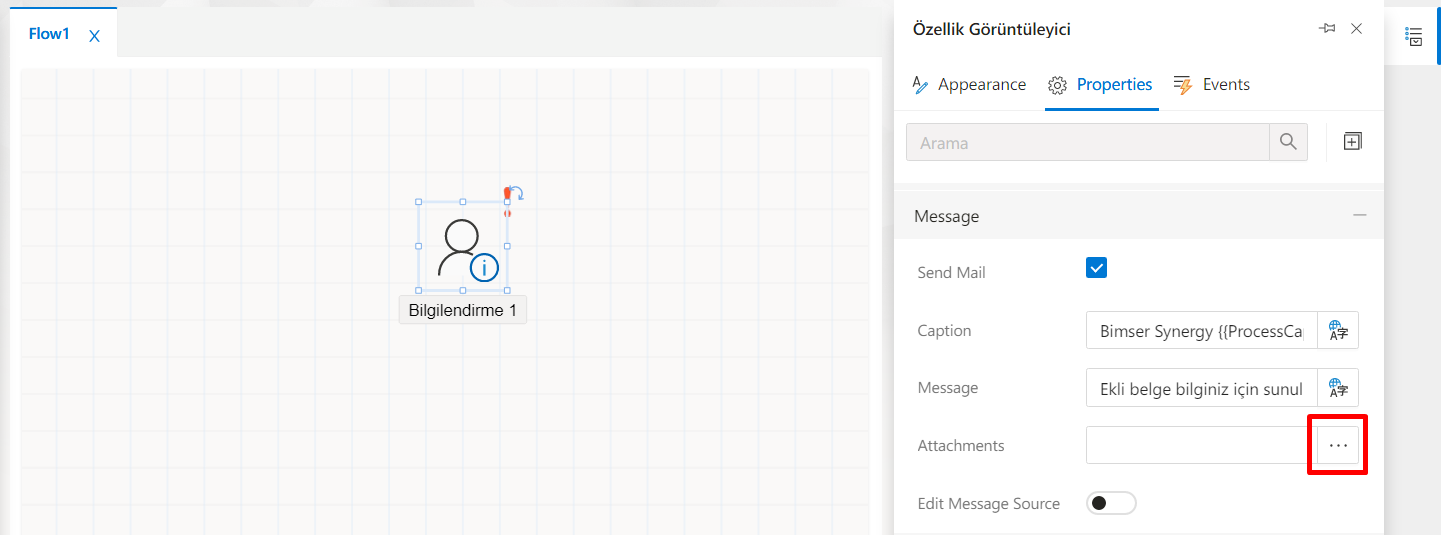
Task: Collapse the Message section
Action: (1359, 215)
